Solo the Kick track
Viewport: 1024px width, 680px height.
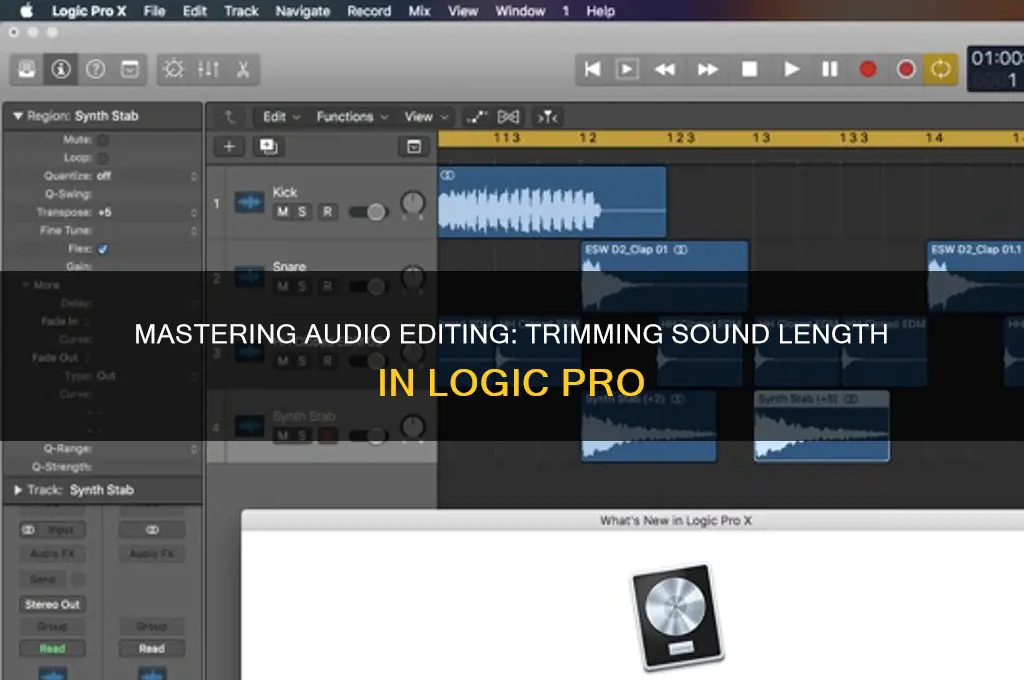click(x=302, y=212)
